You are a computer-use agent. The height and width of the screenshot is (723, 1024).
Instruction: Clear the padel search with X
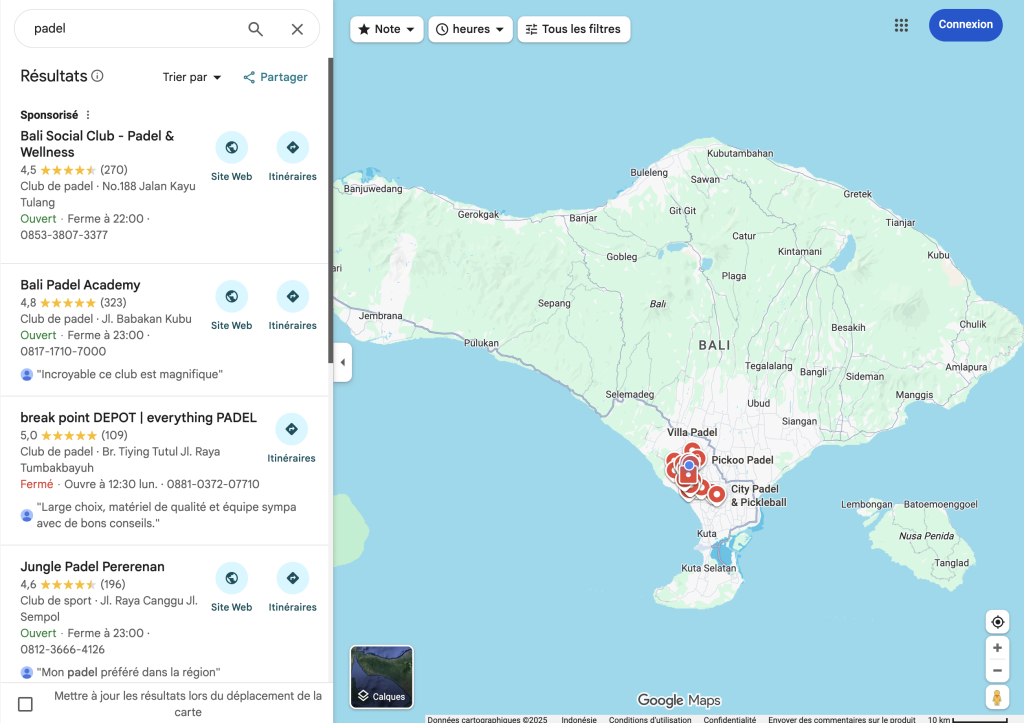coord(297,29)
